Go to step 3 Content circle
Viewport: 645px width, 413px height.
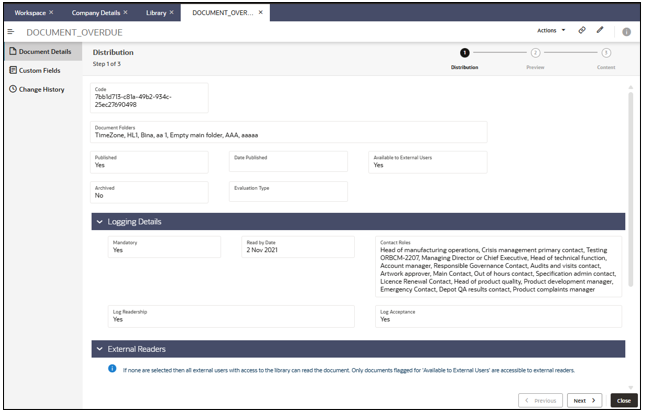click(606, 53)
